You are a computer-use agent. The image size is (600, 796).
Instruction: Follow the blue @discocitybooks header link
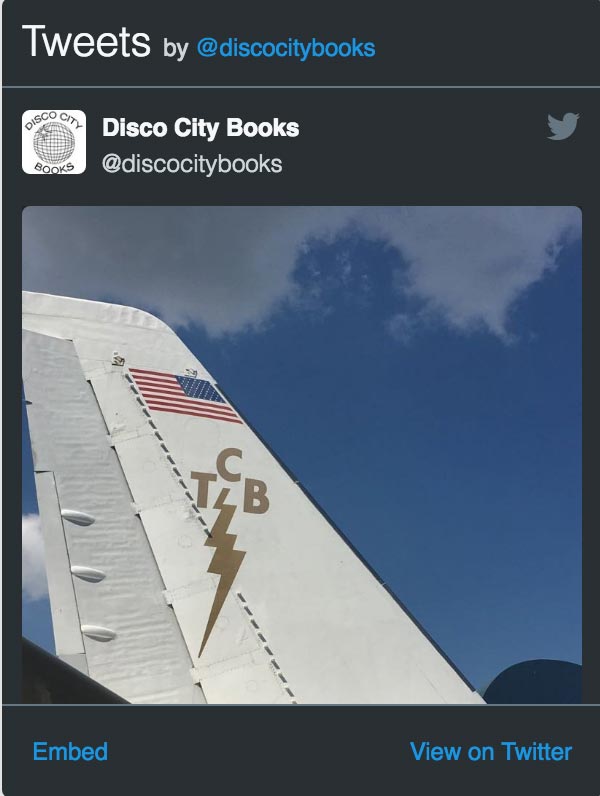pos(286,48)
